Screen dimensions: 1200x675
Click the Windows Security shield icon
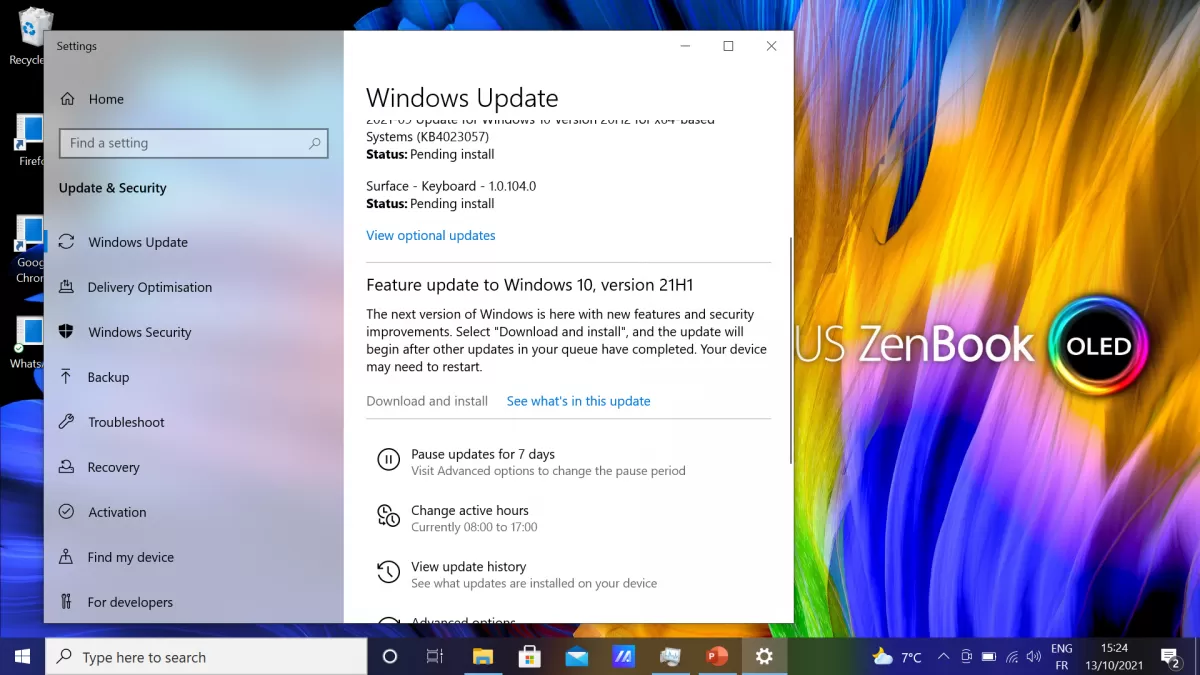point(67,331)
